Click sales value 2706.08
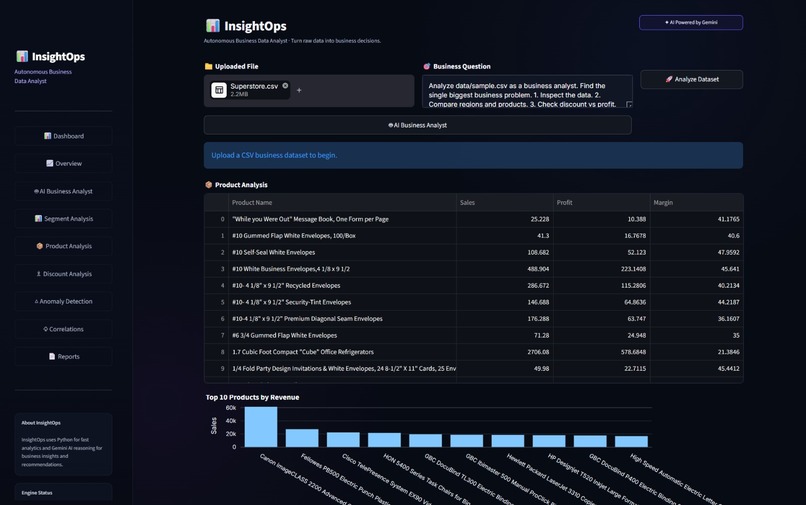Screen dimensions: 806x505 (538, 352)
